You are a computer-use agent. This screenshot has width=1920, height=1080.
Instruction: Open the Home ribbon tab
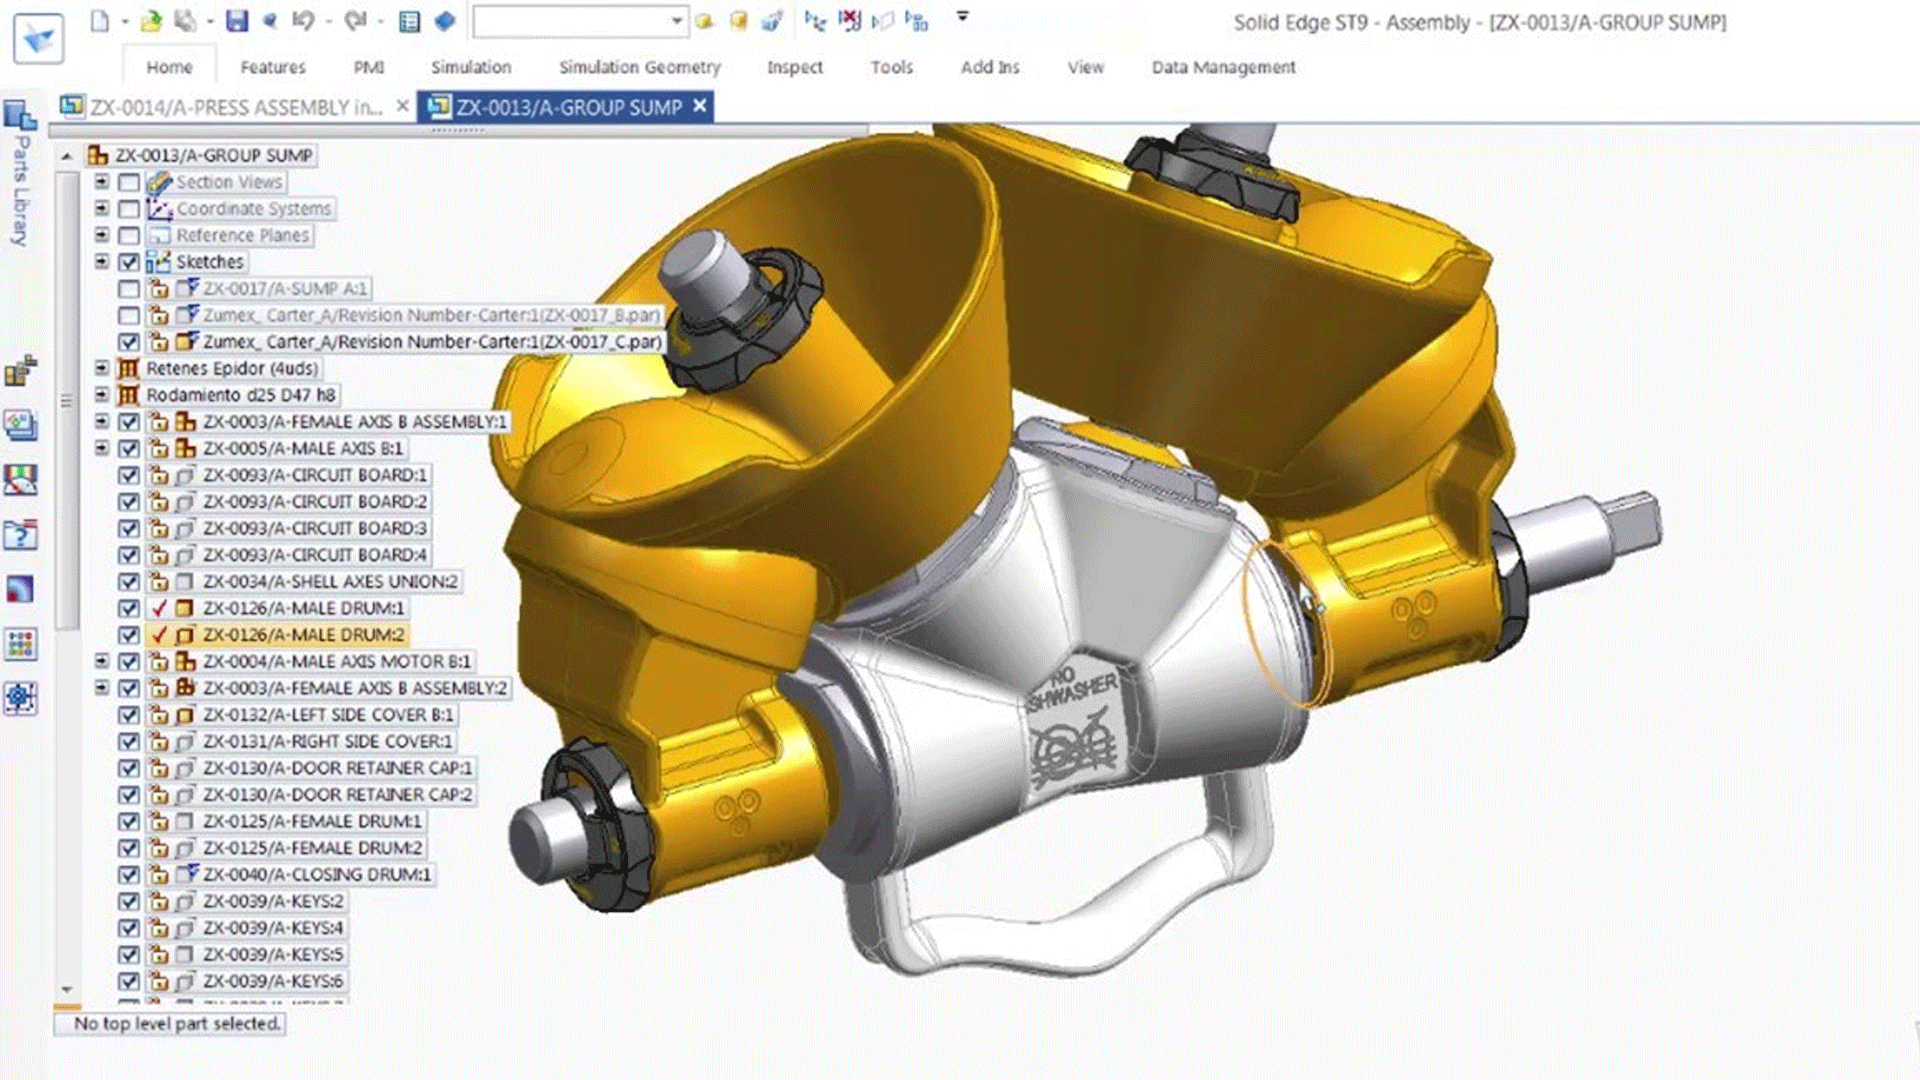coord(169,67)
